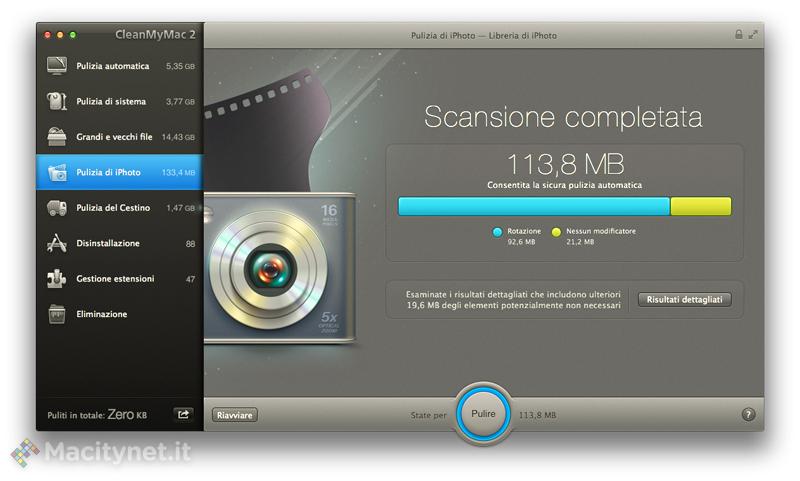
Task: Open Pulizia automatica section
Action: pyautogui.click(x=120, y=66)
